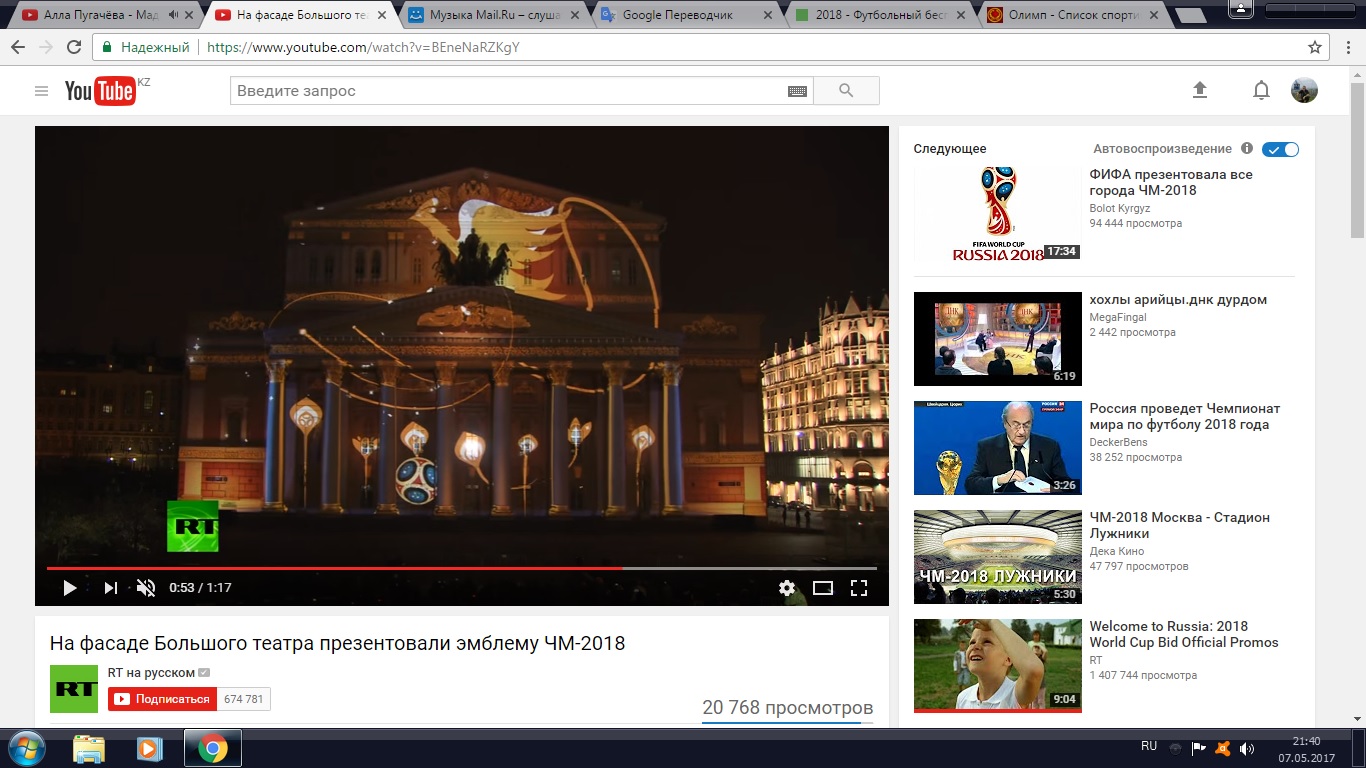Click the search input field
This screenshot has width=1366, height=768.
tap(508, 91)
